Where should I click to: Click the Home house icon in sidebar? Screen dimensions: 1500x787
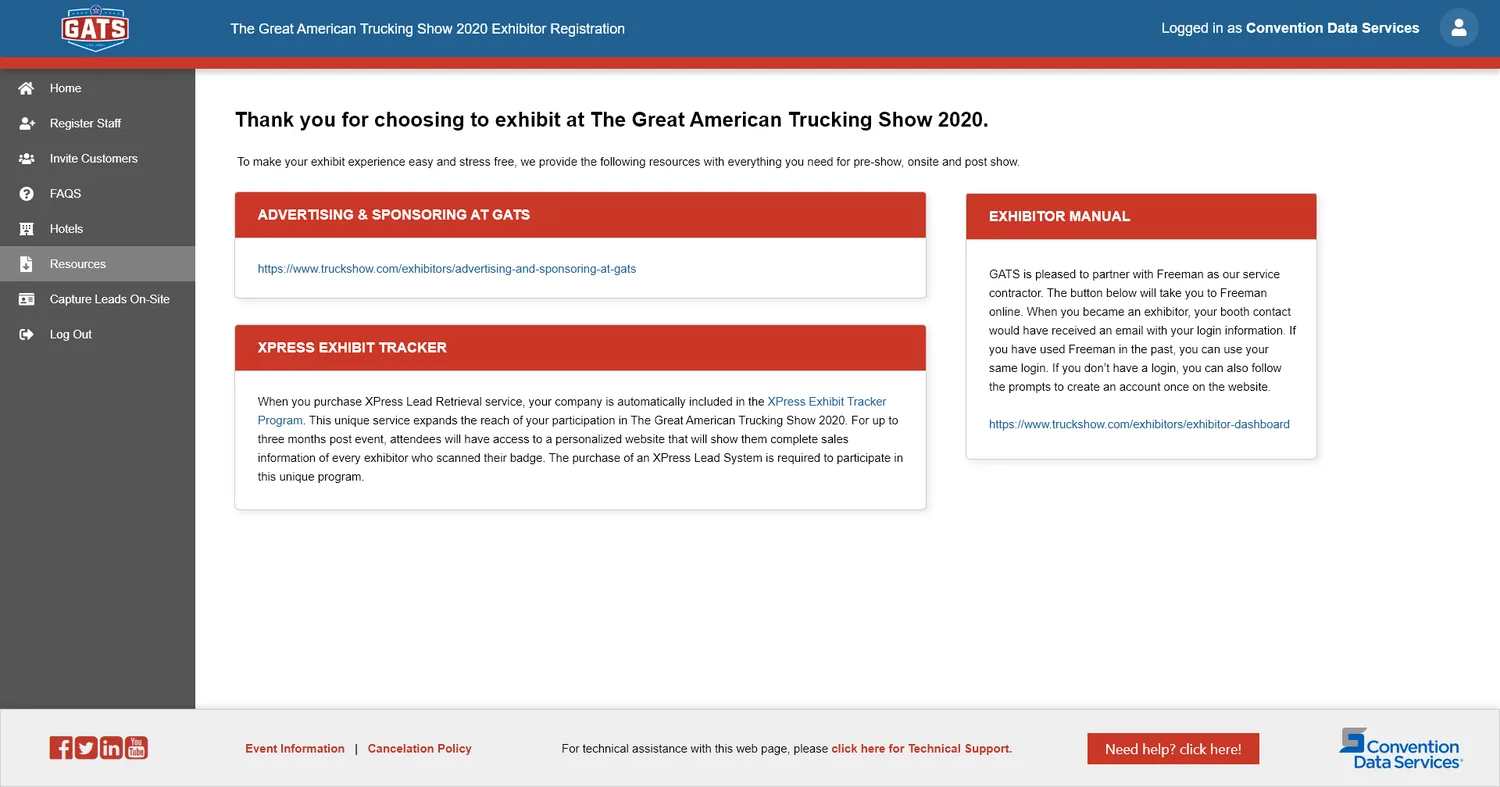(27, 88)
